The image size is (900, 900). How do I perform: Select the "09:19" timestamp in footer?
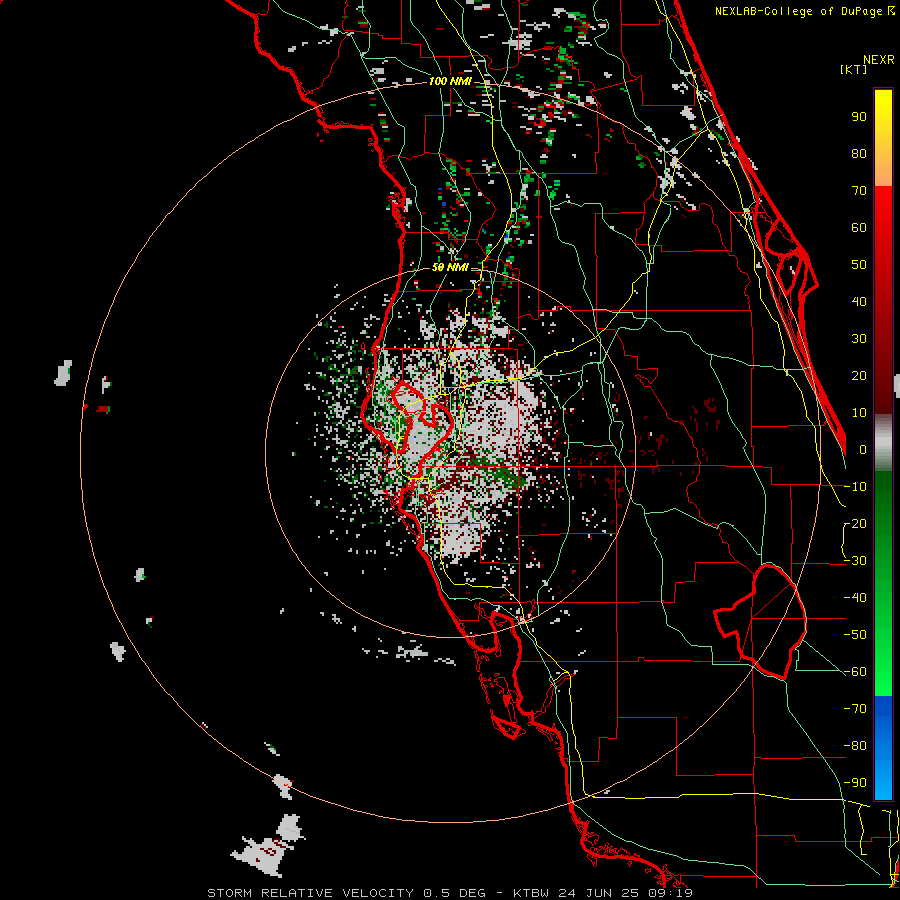pos(674,893)
